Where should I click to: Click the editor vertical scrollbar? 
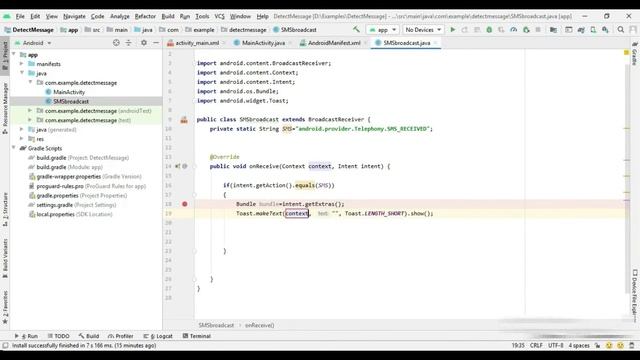pyautogui.click(x=627, y=178)
